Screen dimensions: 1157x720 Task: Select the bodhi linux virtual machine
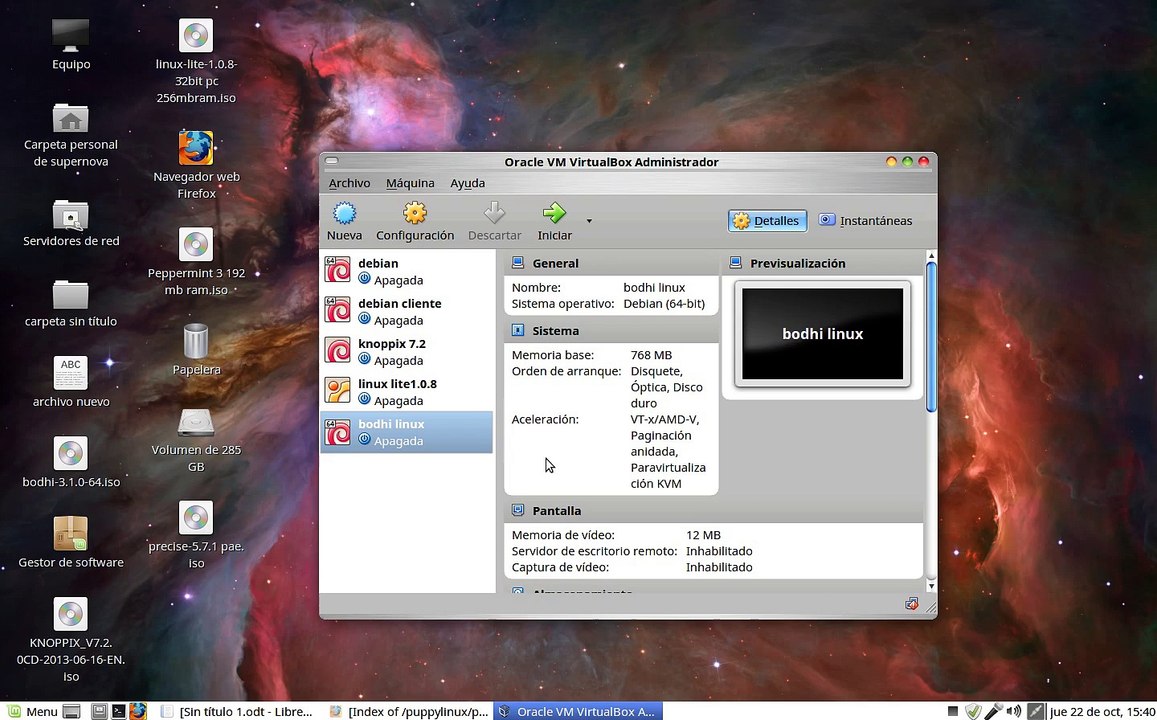(407, 432)
